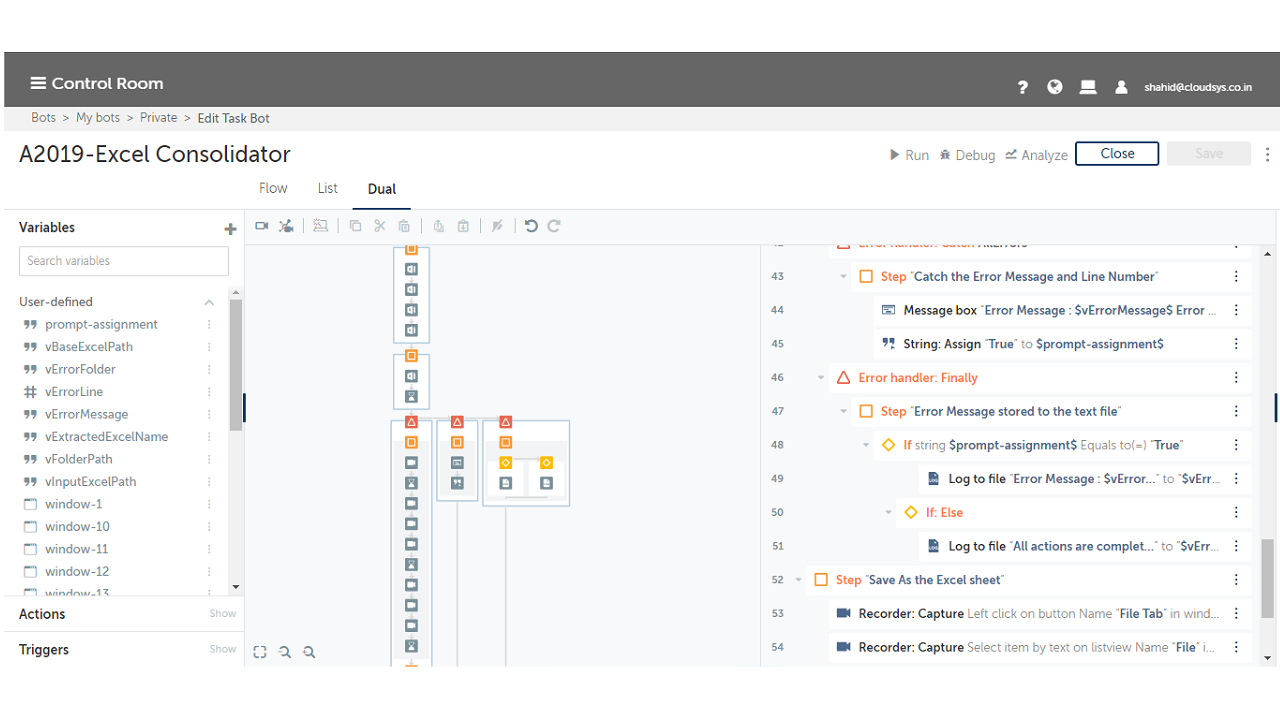
Task: Show the Actions panel
Action: tap(222, 614)
